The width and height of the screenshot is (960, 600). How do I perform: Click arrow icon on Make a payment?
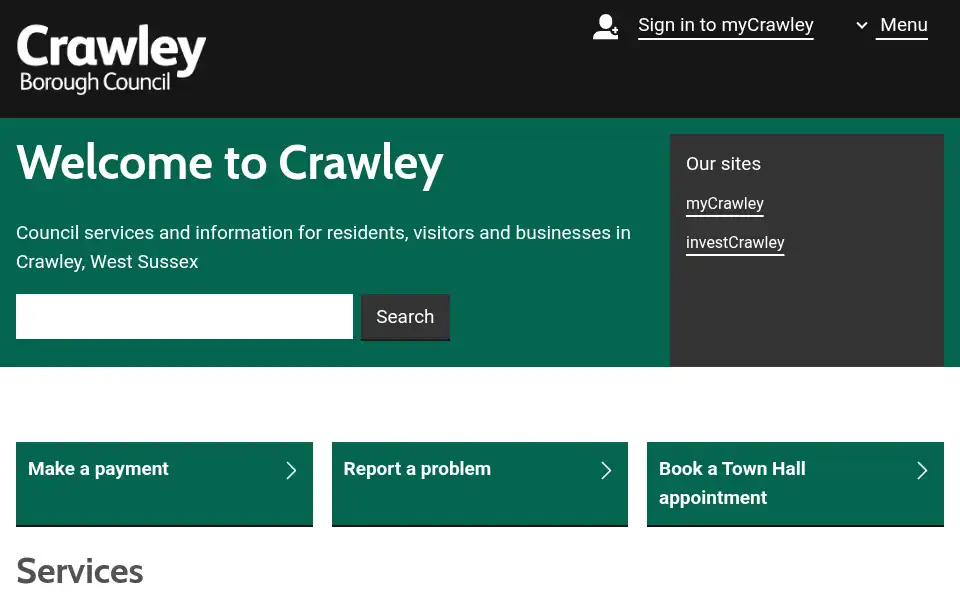click(x=291, y=470)
